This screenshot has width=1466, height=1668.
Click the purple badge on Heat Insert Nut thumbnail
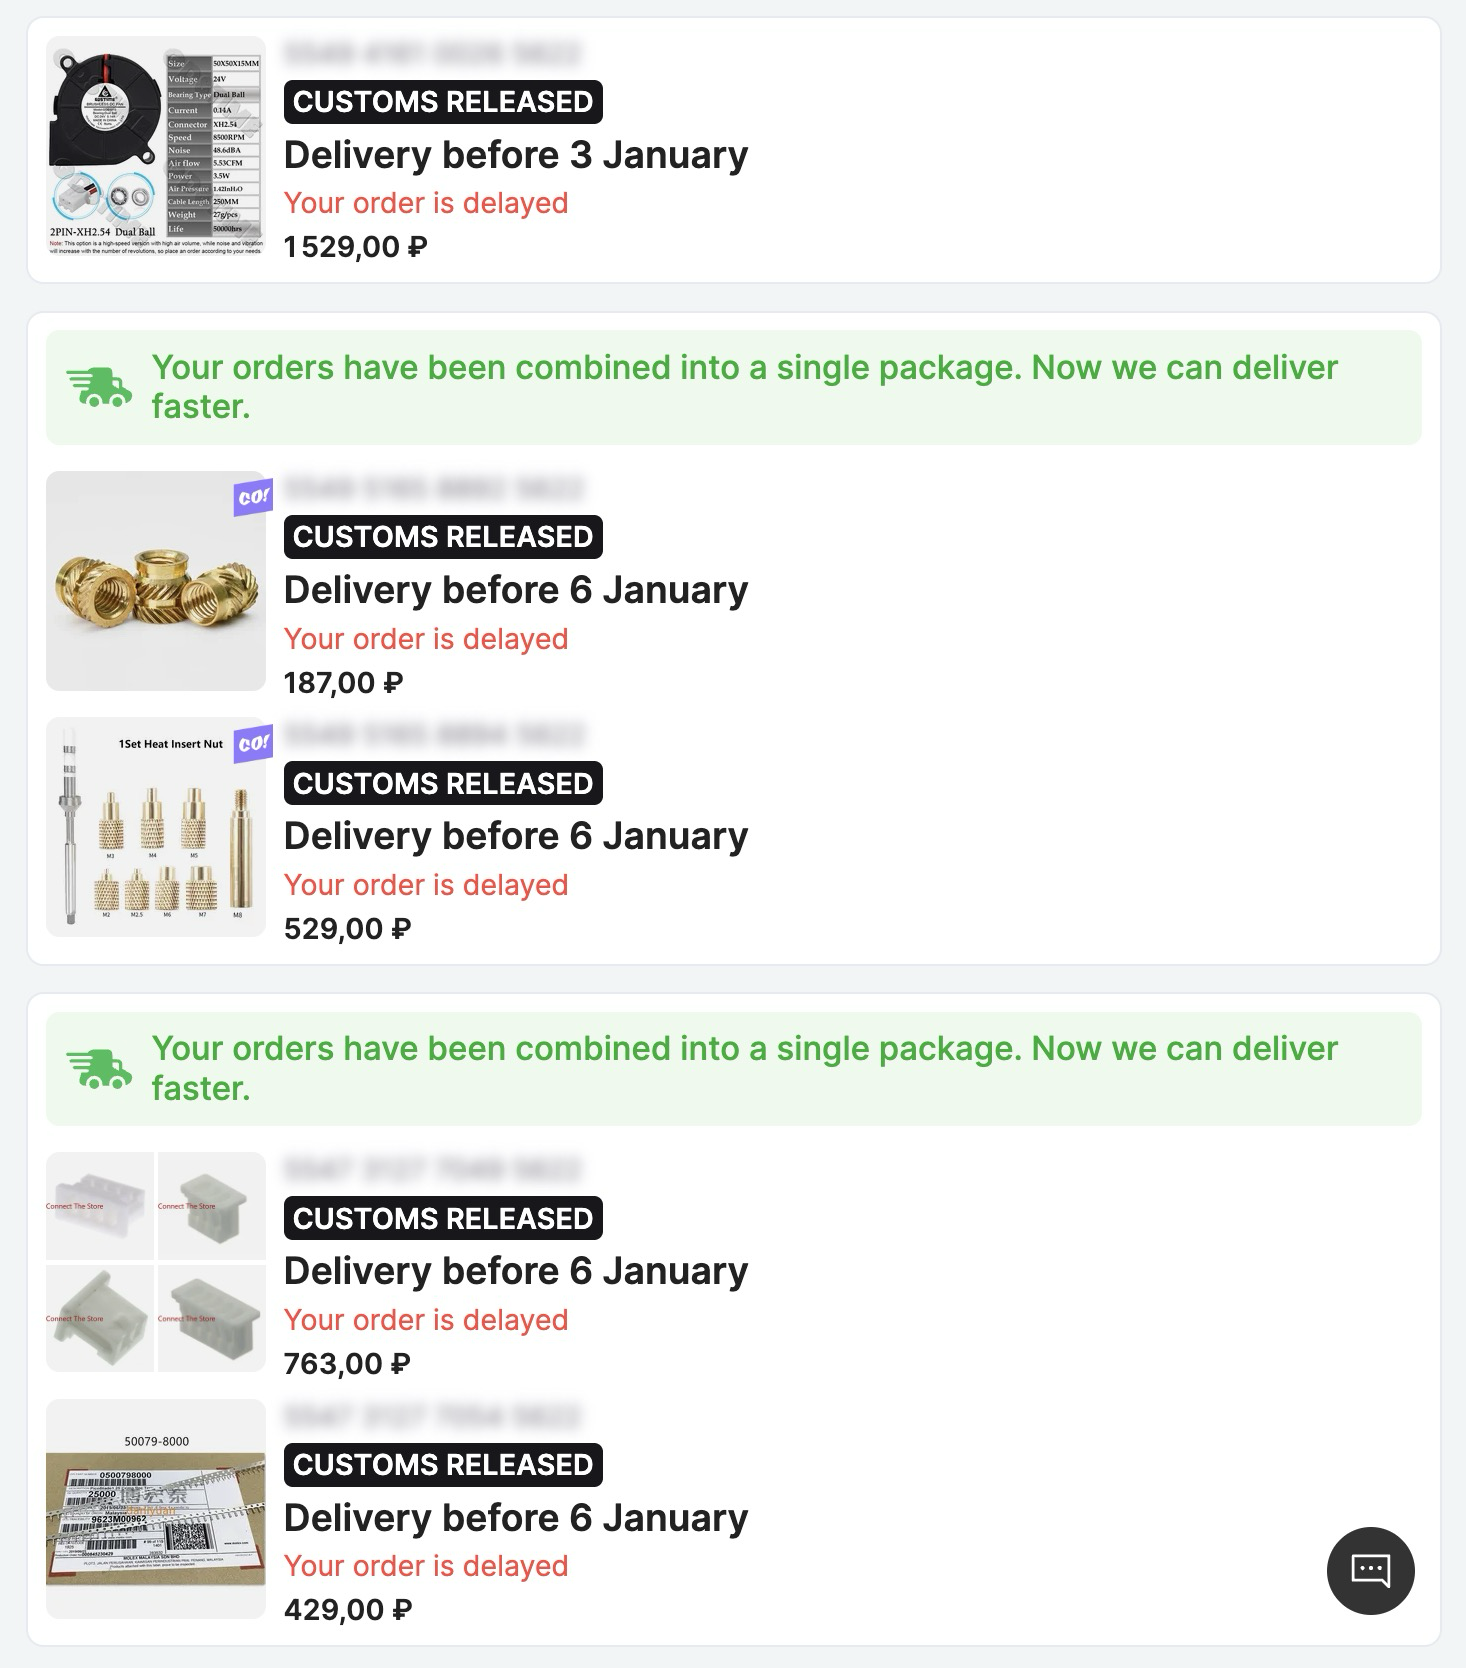(x=253, y=743)
